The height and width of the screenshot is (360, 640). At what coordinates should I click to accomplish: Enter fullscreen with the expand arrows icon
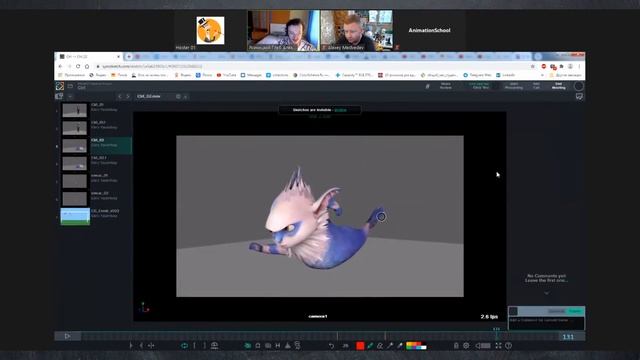pos(498,346)
